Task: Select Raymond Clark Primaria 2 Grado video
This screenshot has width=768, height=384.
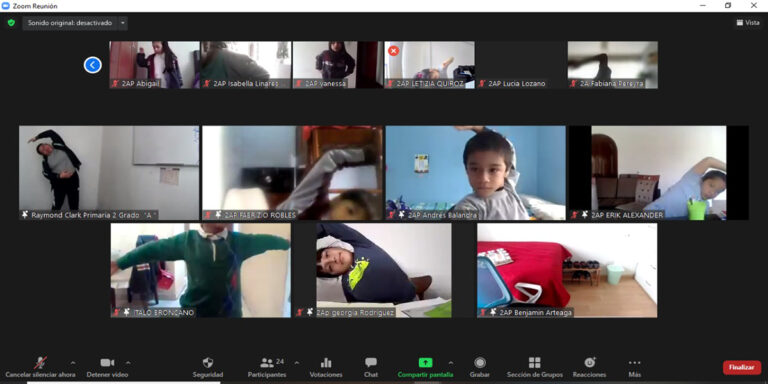Action: pos(109,173)
